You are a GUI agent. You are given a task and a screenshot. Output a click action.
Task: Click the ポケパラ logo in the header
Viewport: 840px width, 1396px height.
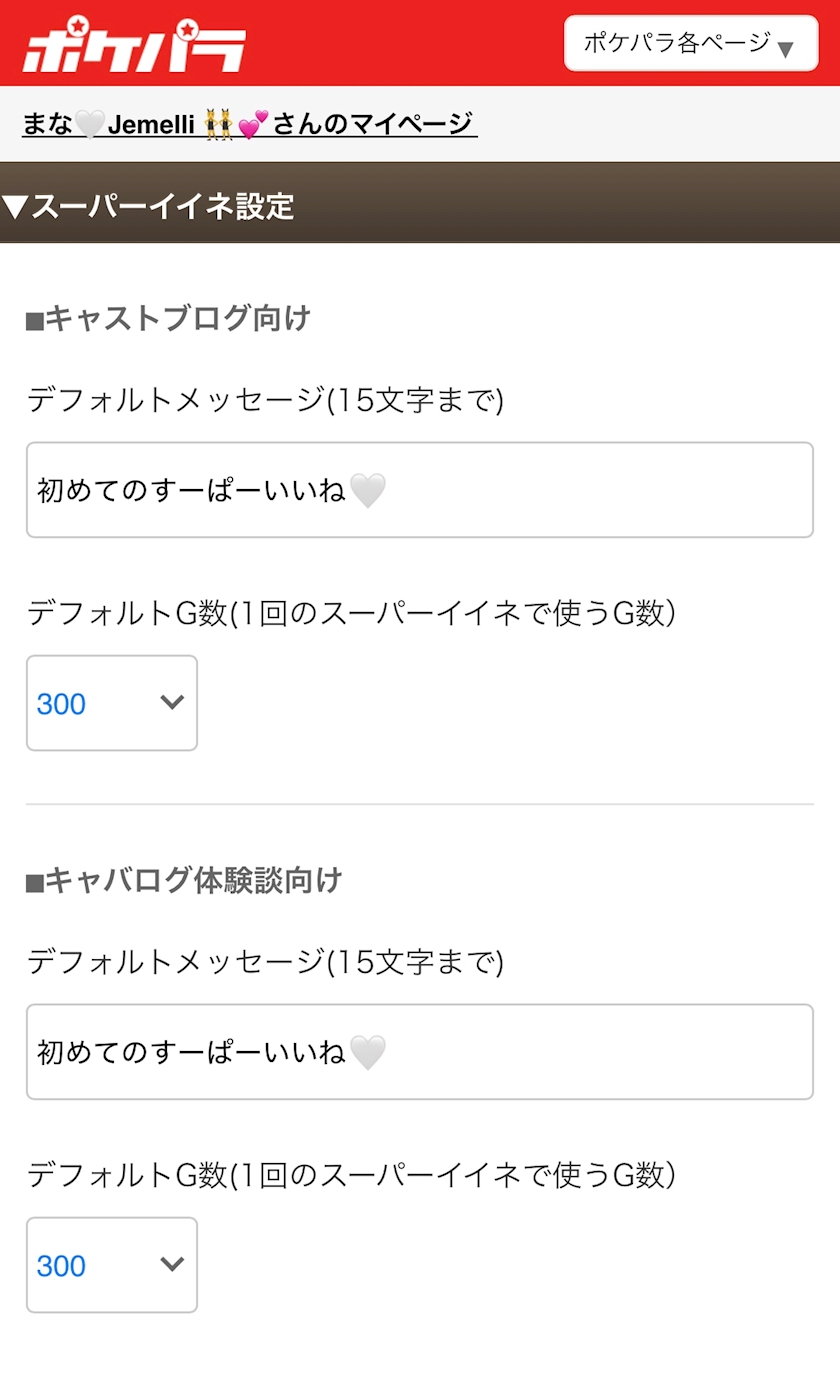pos(134,48)
